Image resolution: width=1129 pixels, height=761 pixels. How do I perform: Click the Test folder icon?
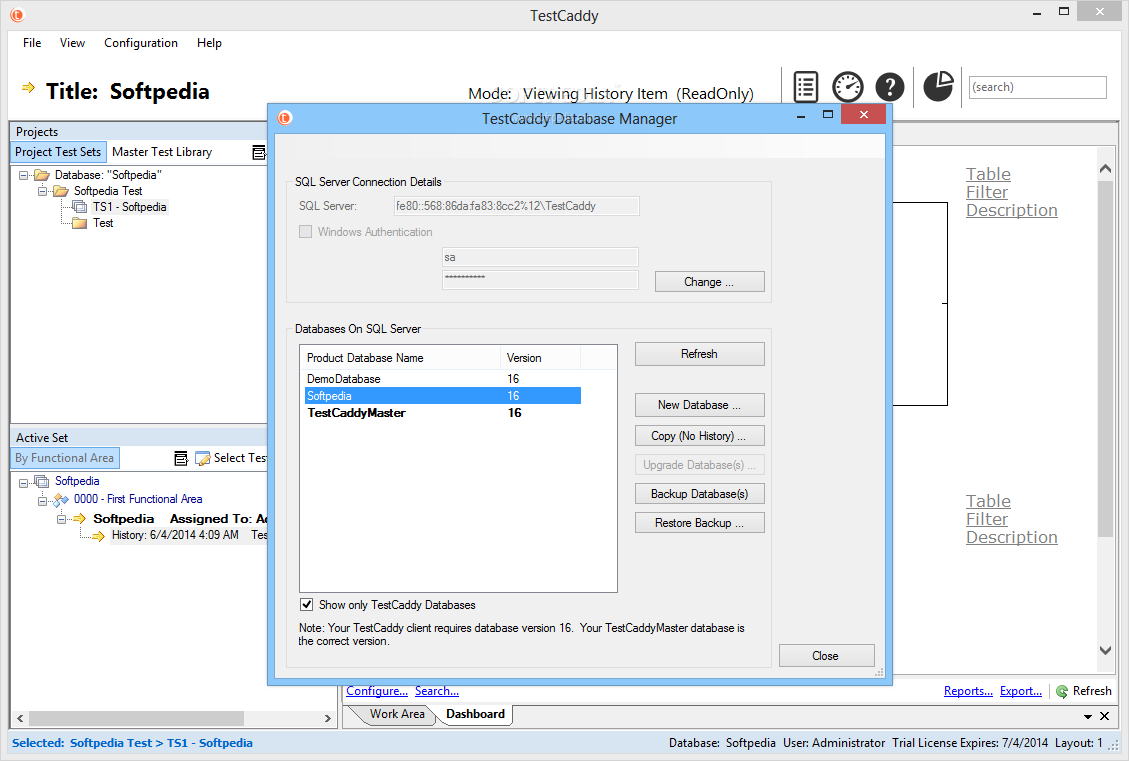79,223
